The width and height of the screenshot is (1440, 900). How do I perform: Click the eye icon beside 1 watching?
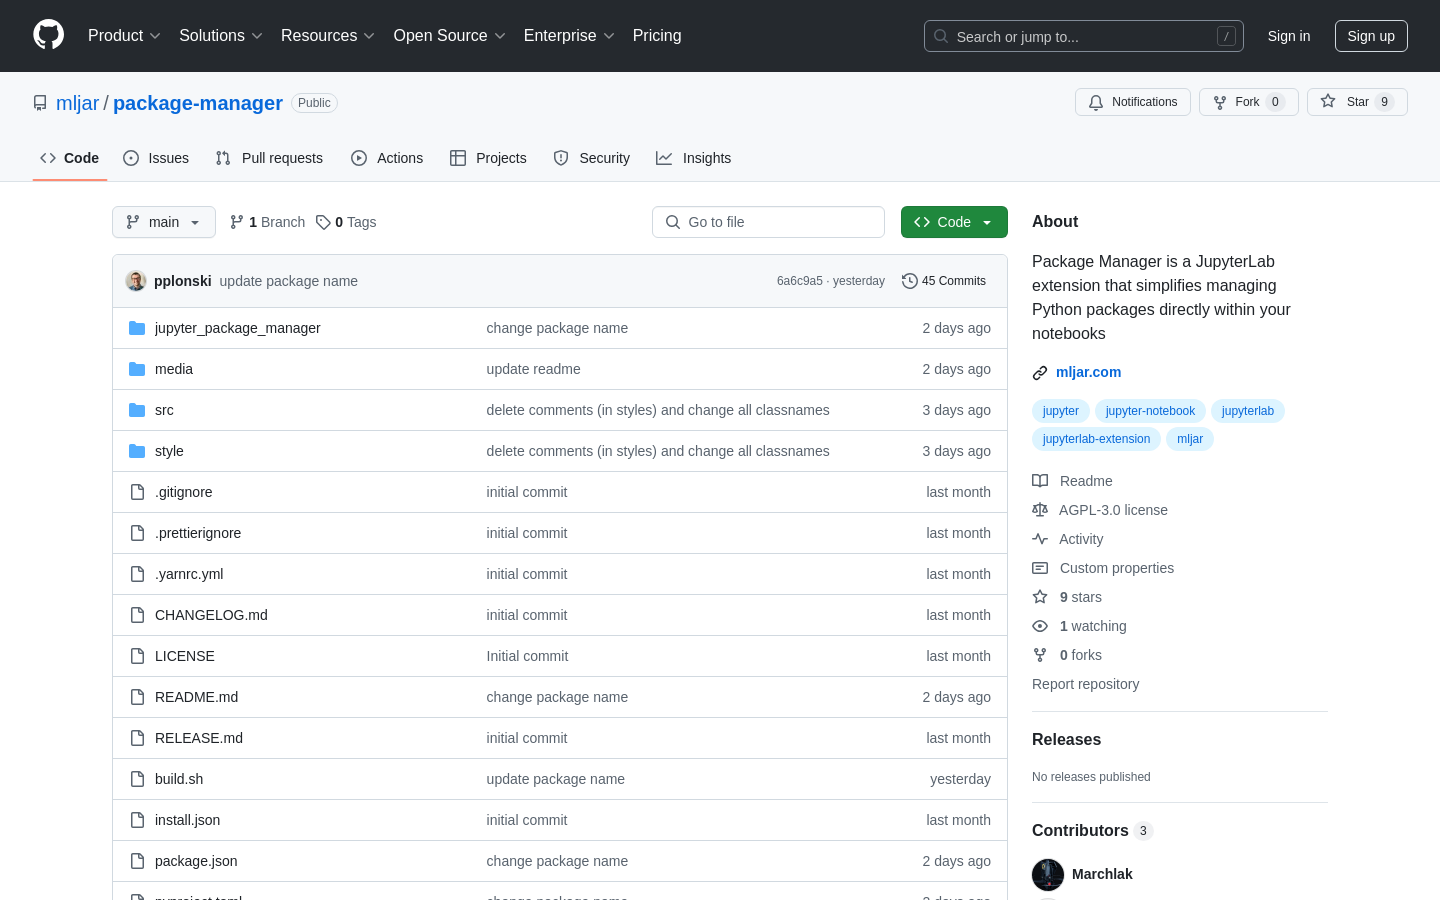point(1040,626)
